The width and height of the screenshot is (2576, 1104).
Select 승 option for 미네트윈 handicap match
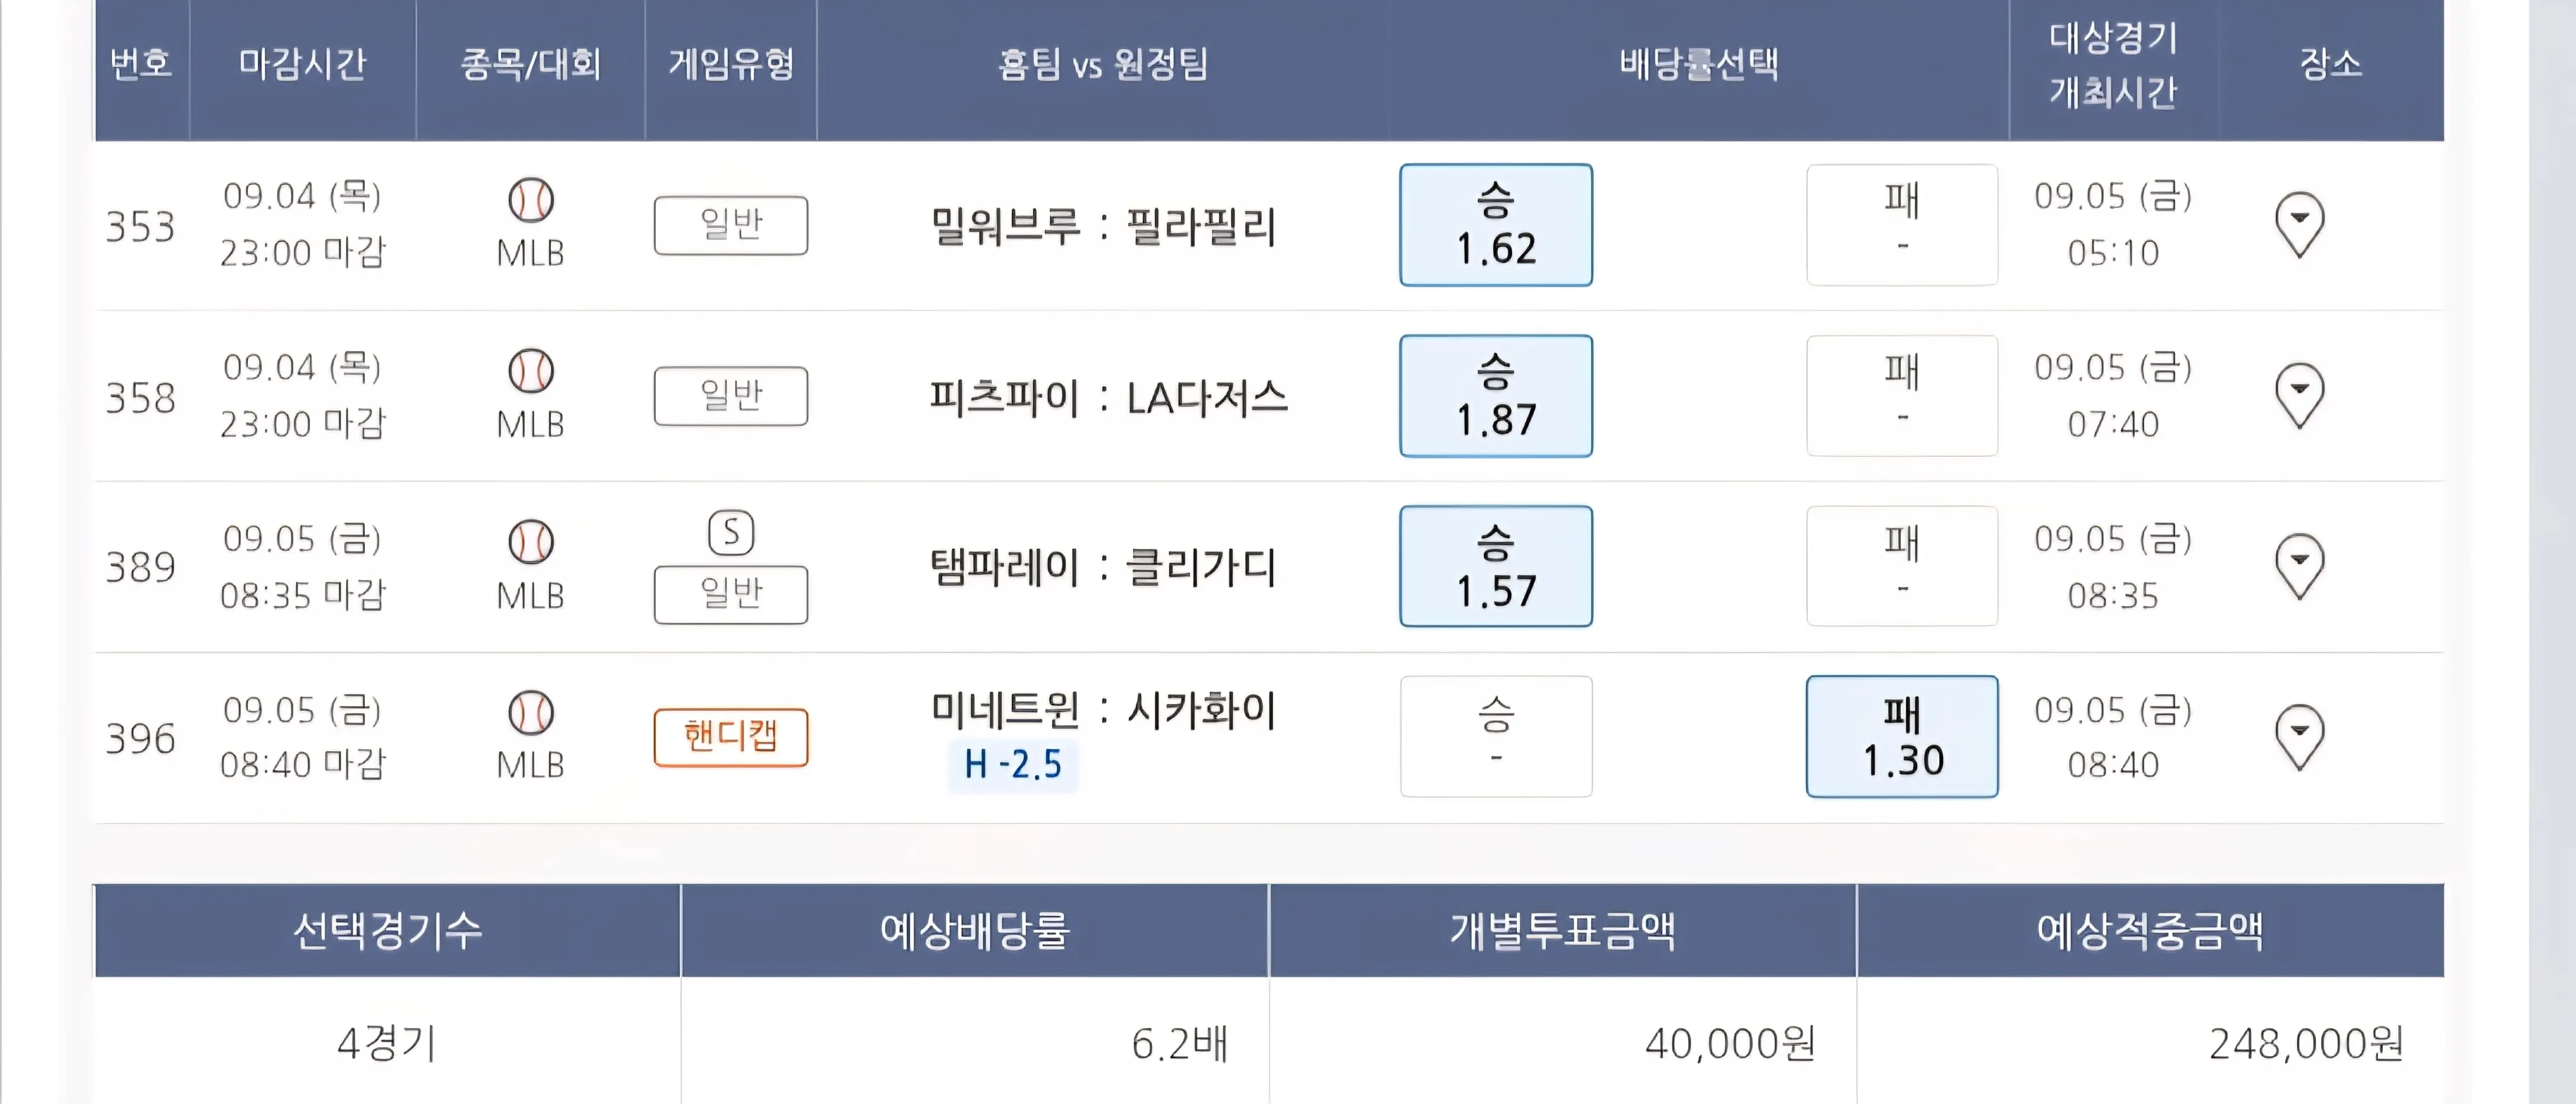(1495, 737)
